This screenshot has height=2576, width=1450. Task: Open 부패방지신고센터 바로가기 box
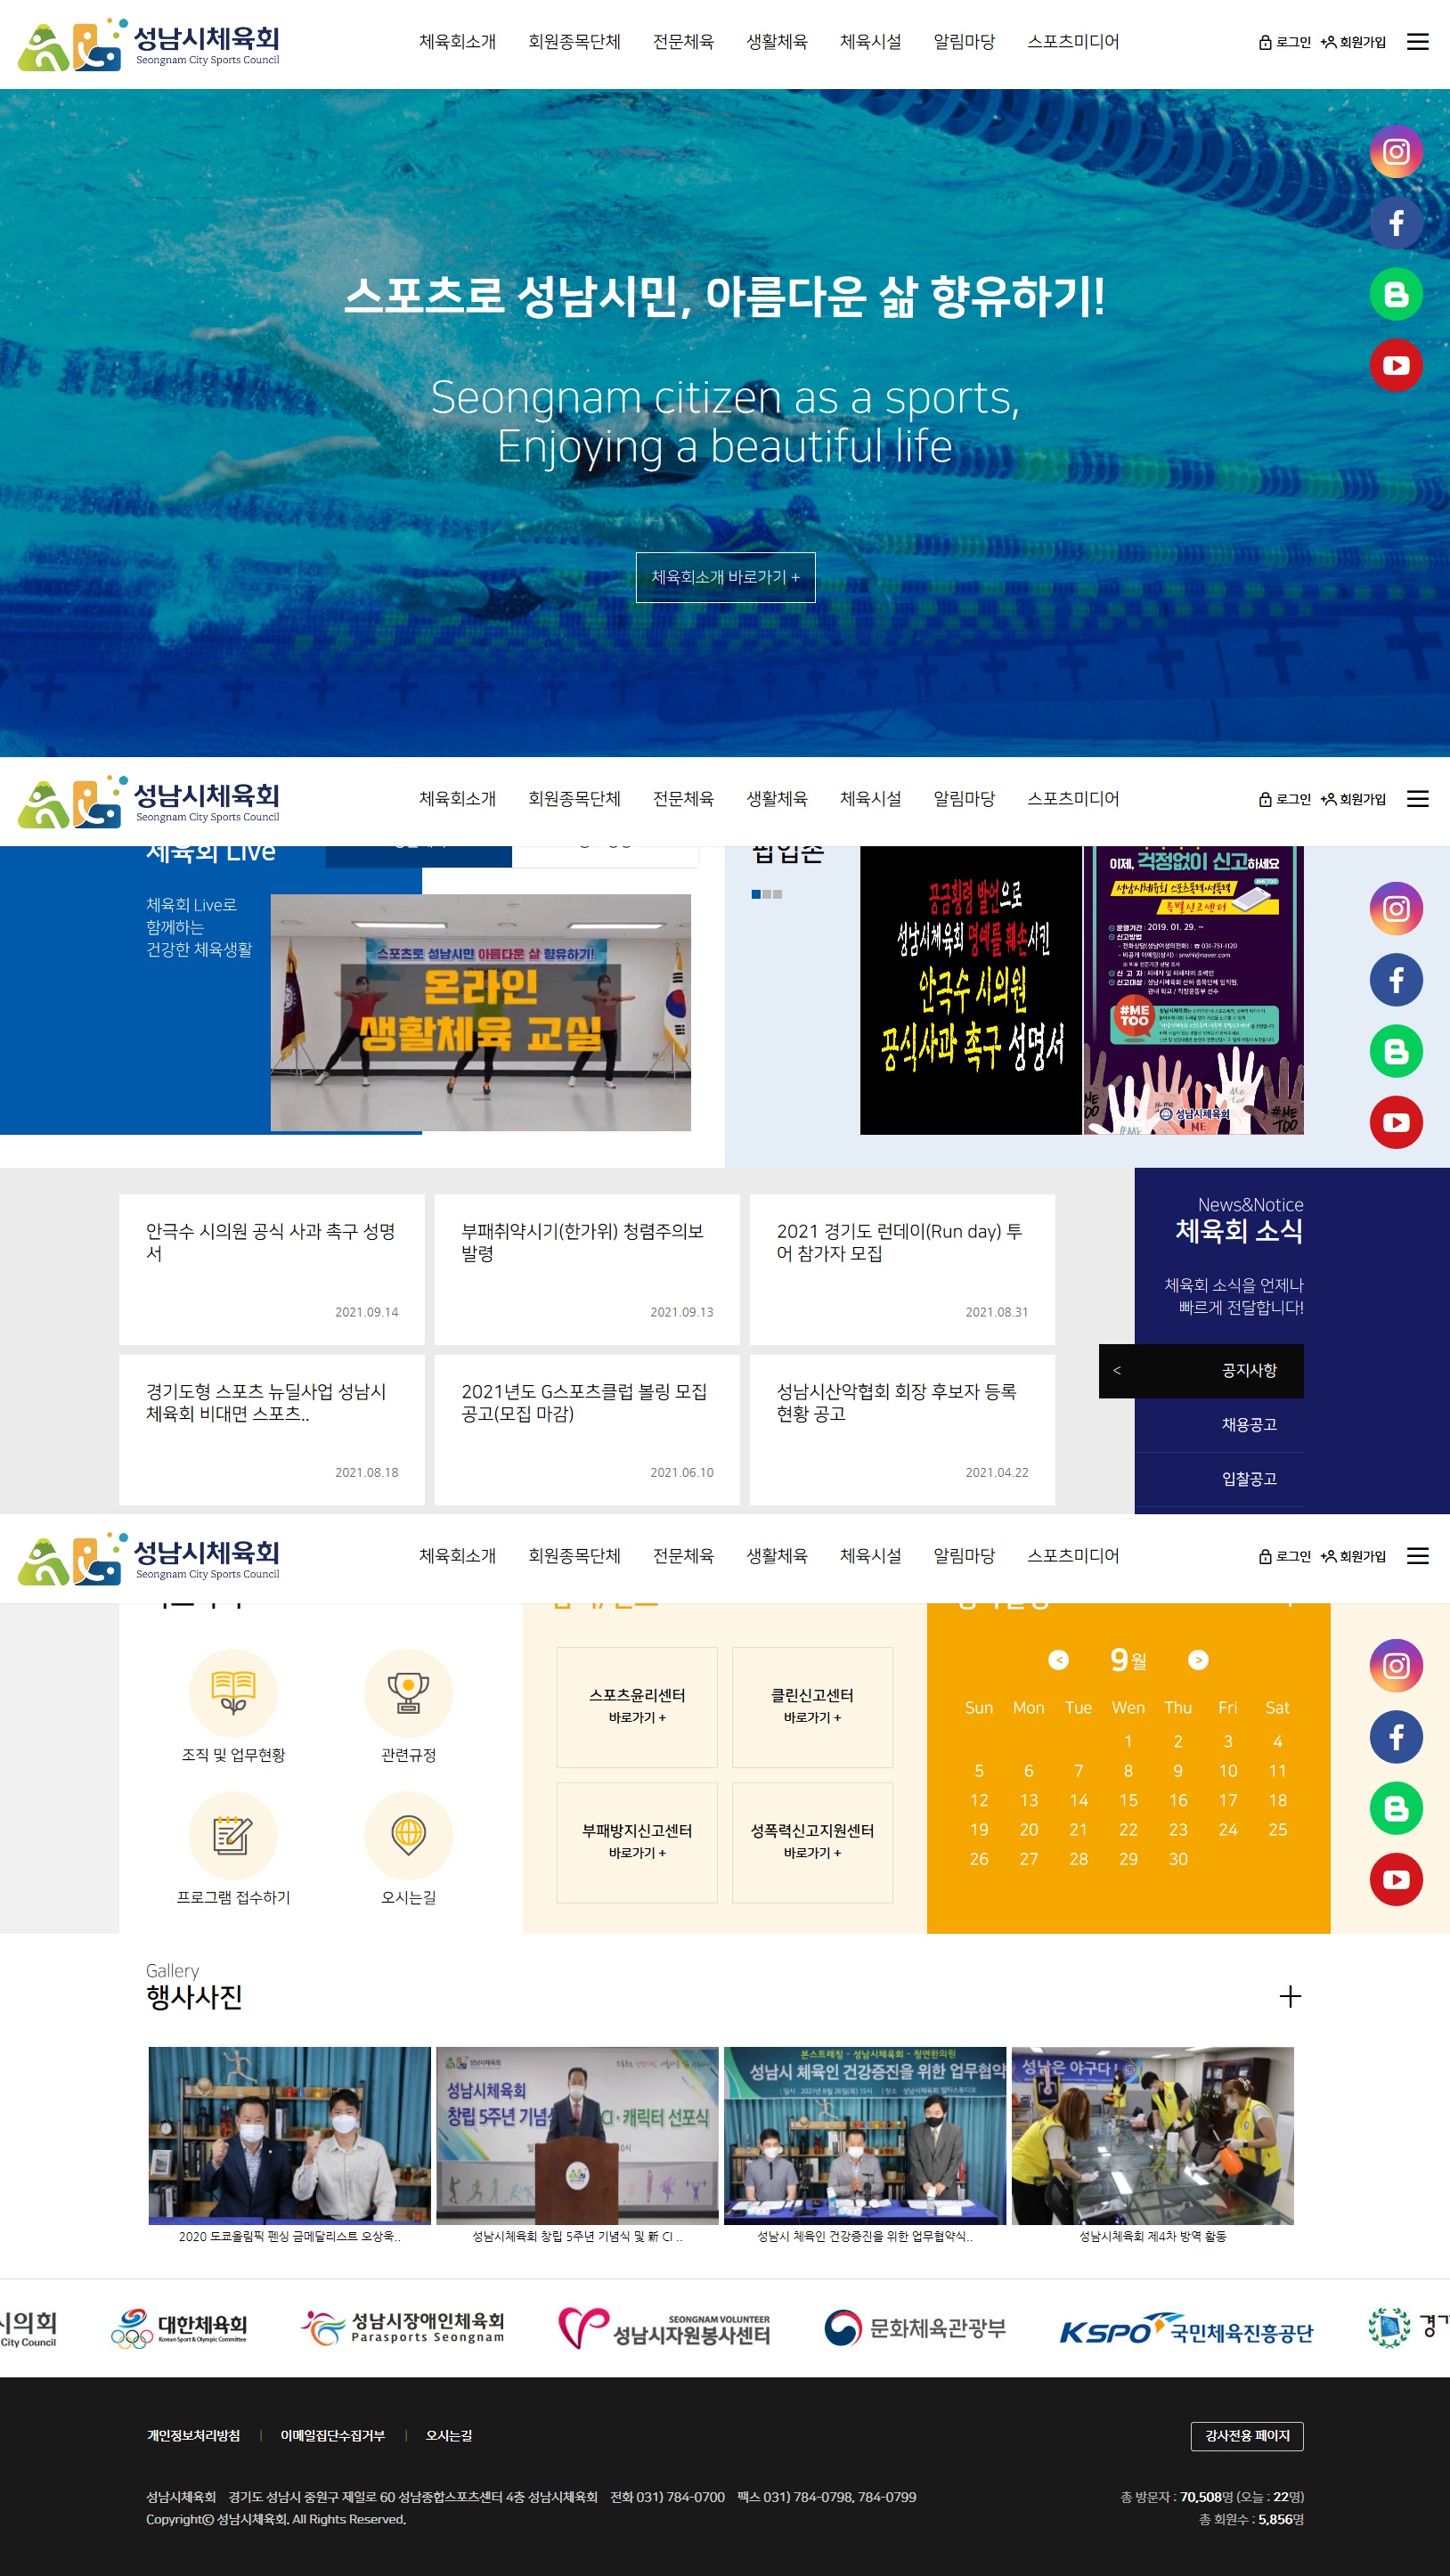637,1842
